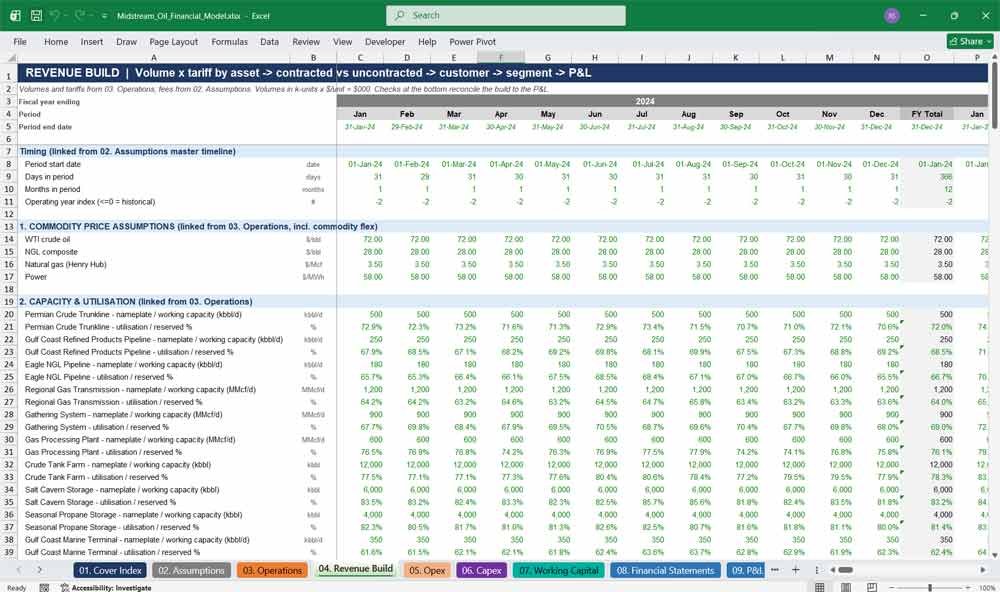The image size is (1000, 592).
Task: Select row 13 header
Action: (x=9, y=226)
